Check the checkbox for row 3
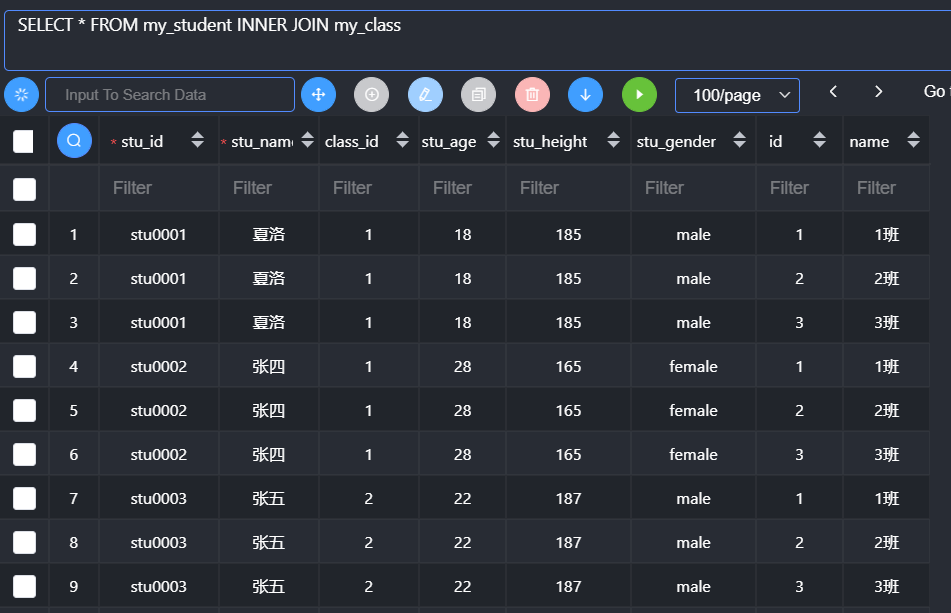The width and height of the screenshot is (951, 613). [x=24, y=322]
